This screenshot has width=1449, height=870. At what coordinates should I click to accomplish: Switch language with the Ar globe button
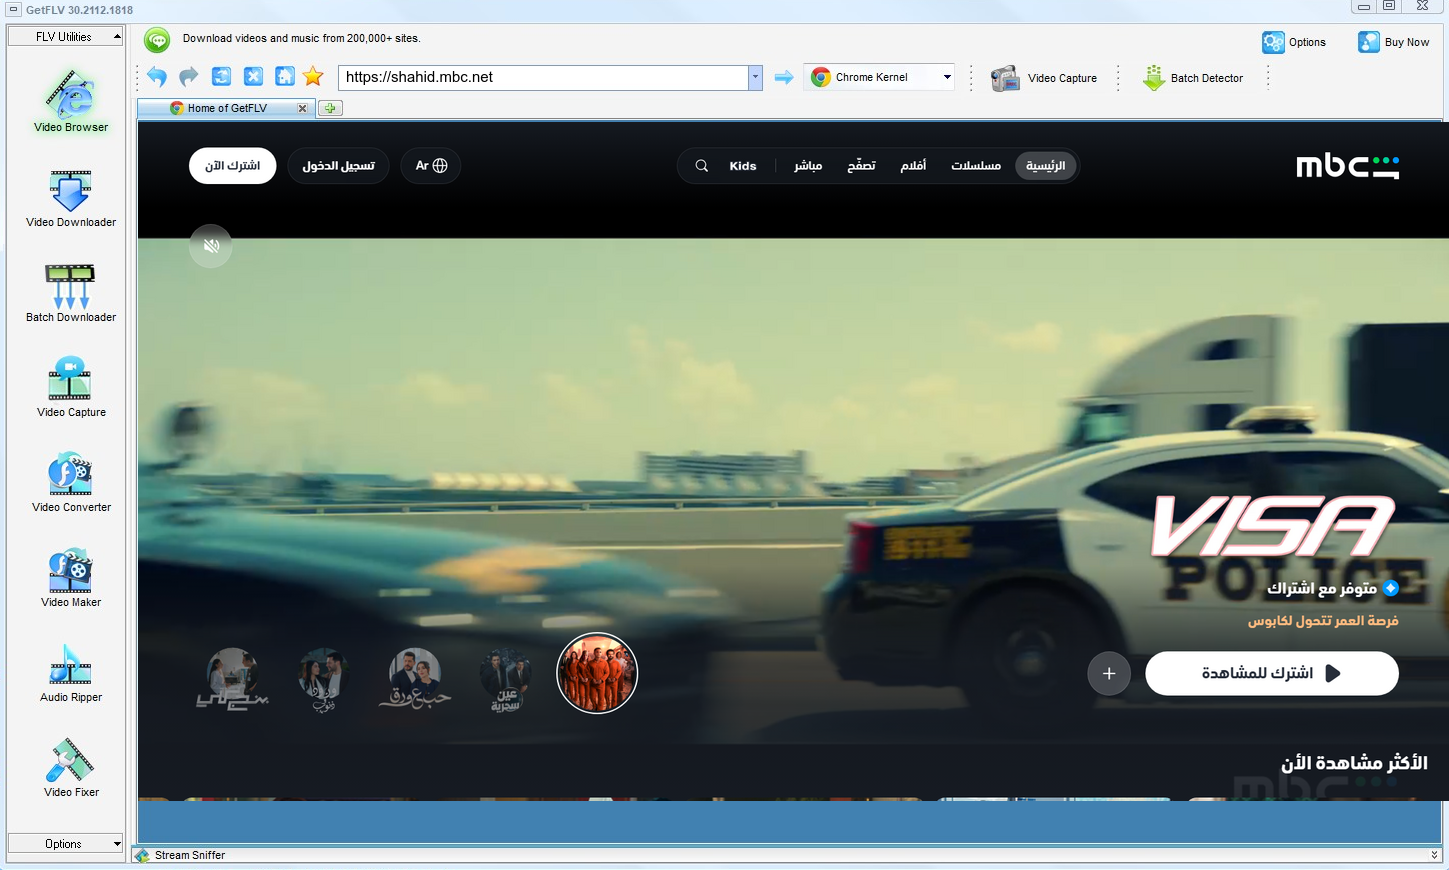(431, 166)
